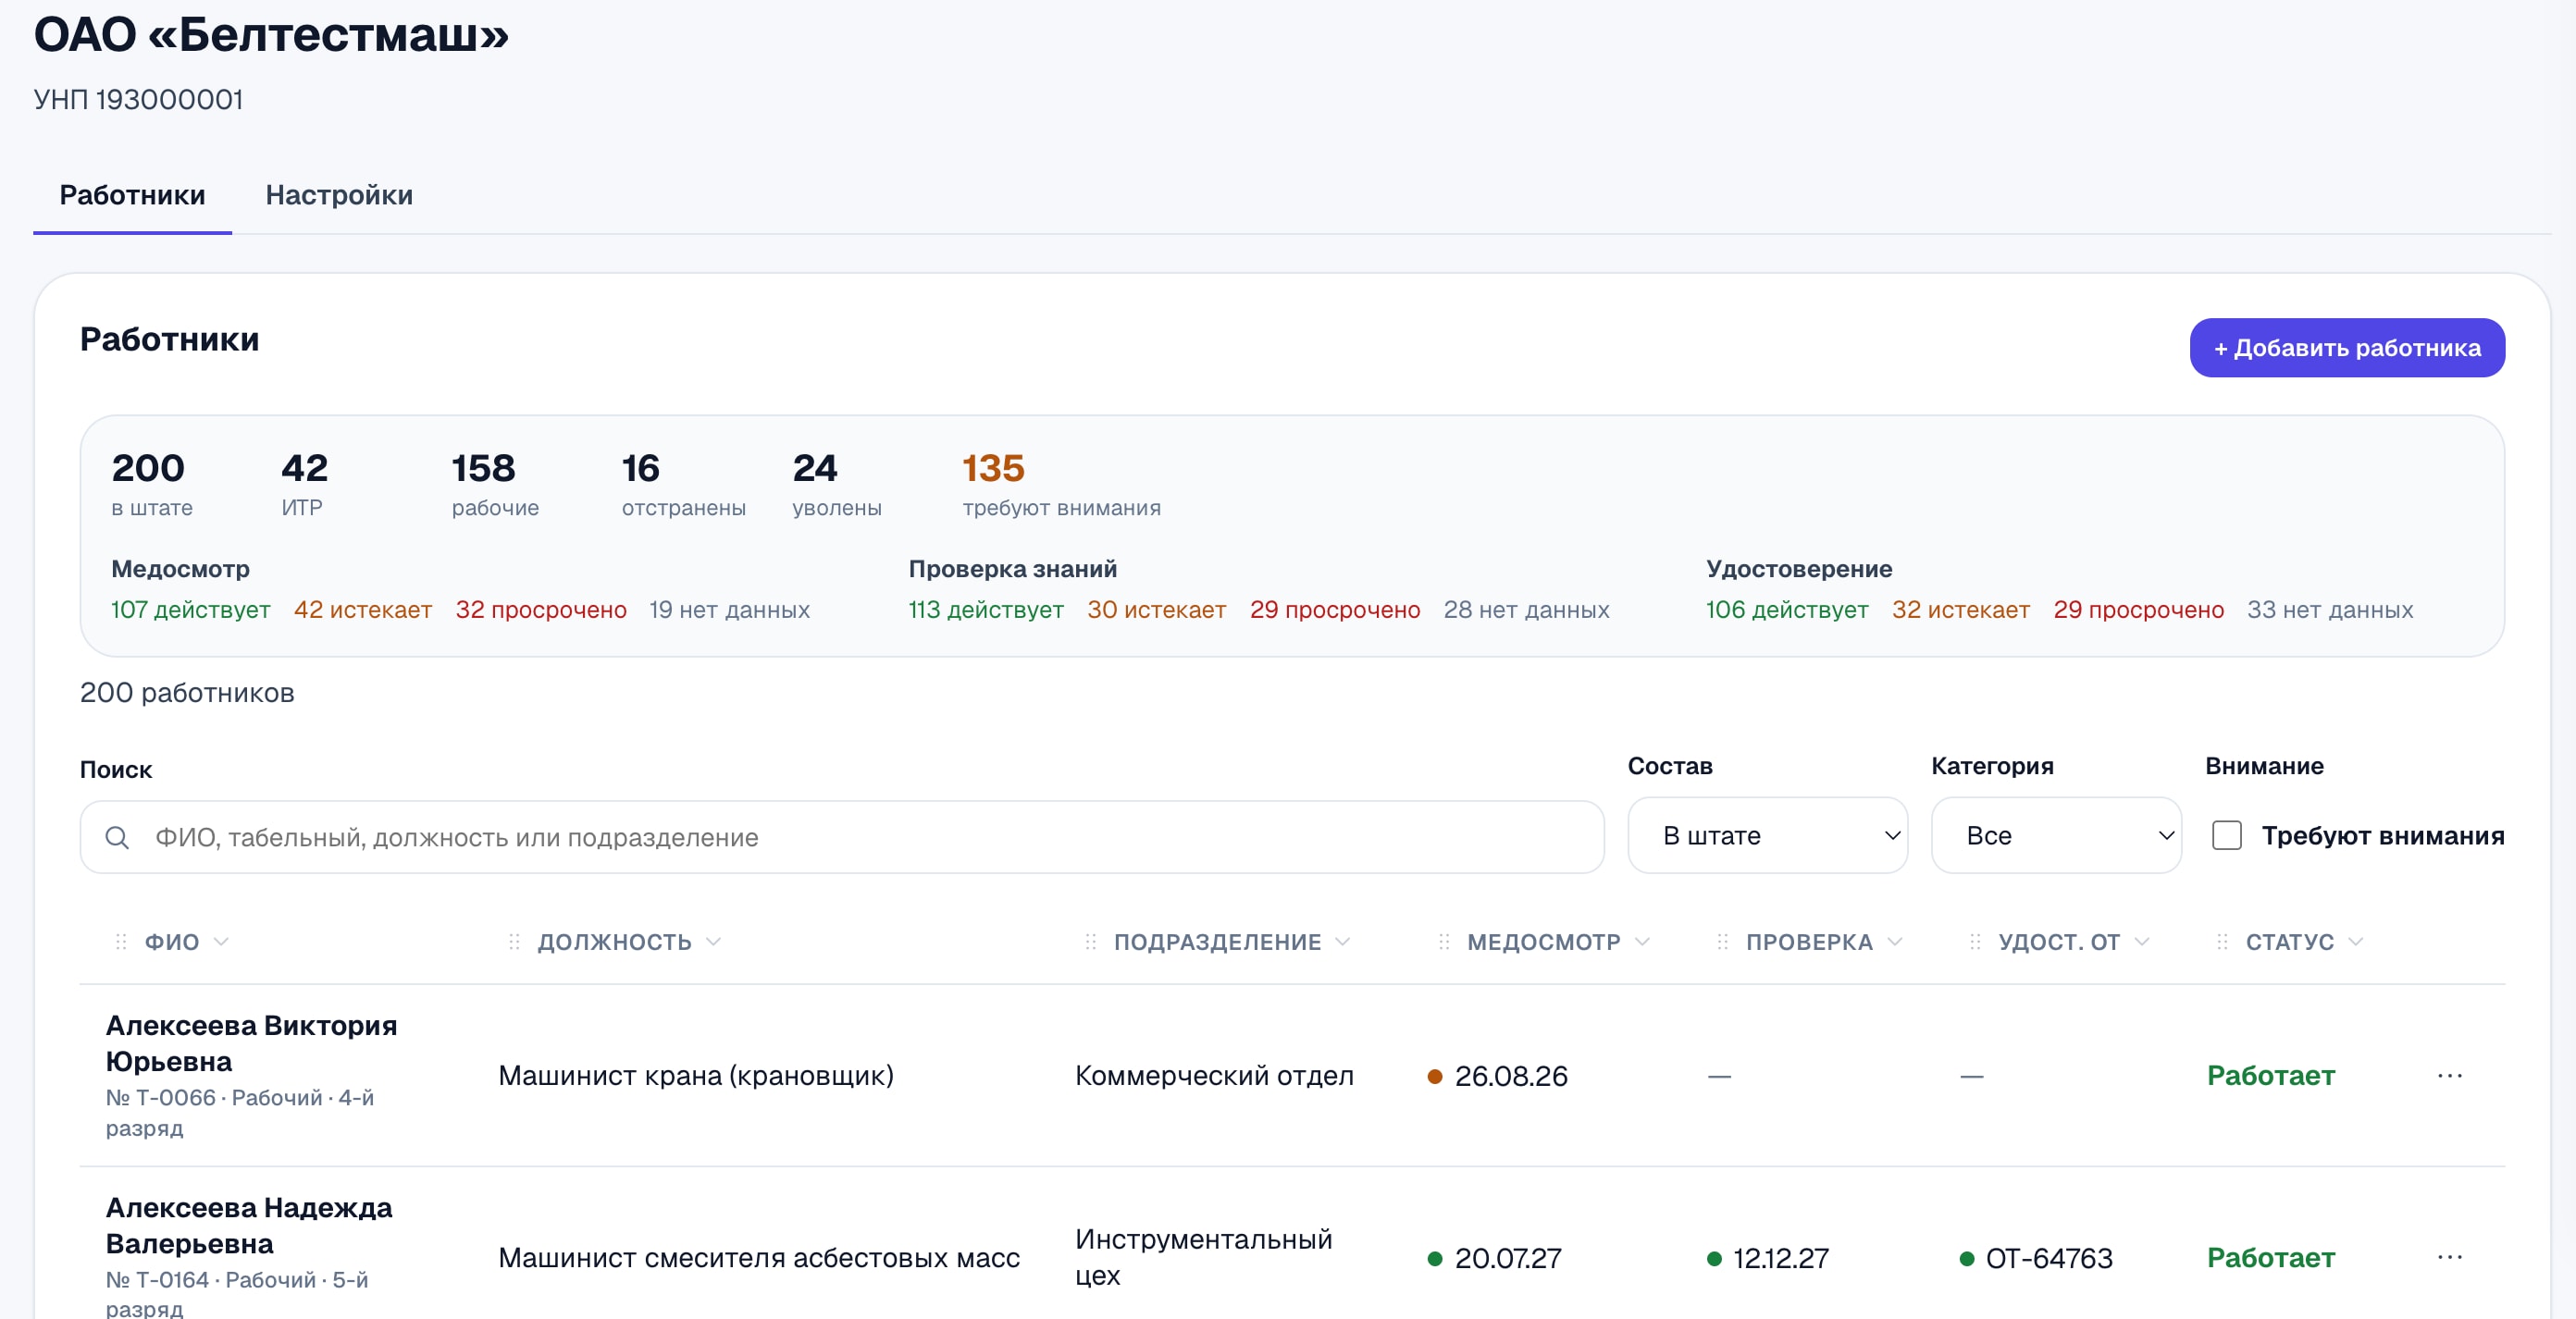
Task: Open worker Алексеева Надежда Валерьевна
Action: [249, 1225]
